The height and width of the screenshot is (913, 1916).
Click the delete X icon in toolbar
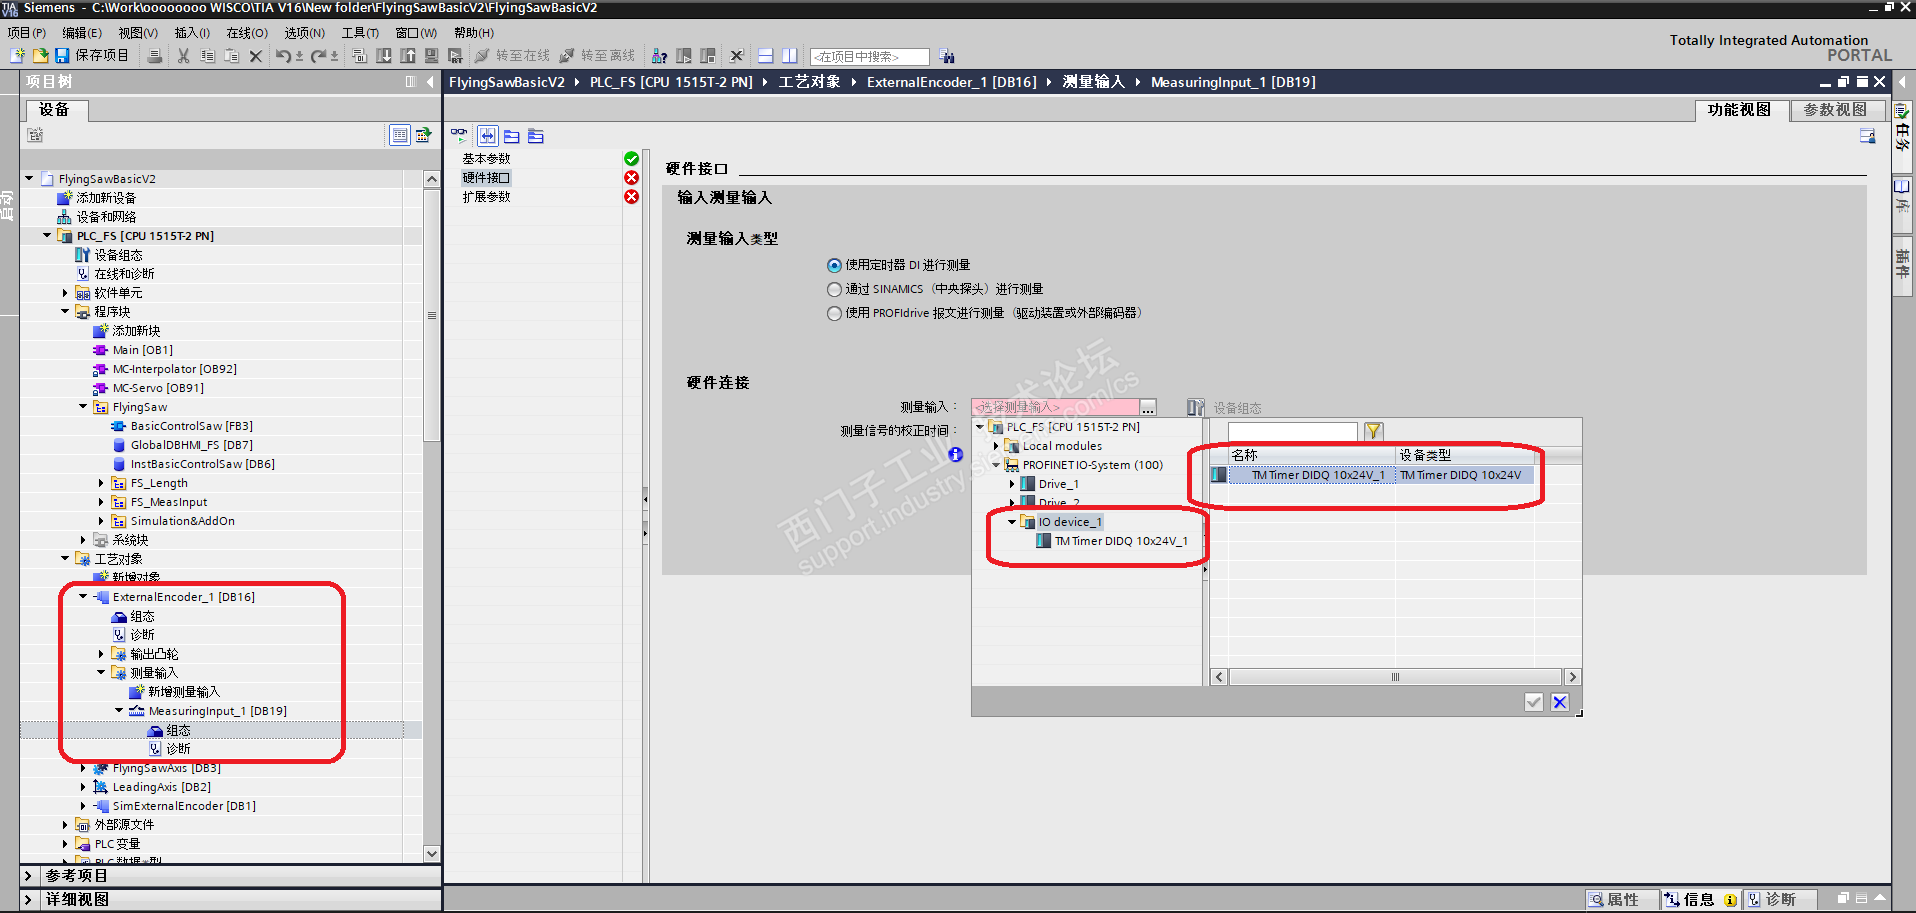(x=256, y=56)
